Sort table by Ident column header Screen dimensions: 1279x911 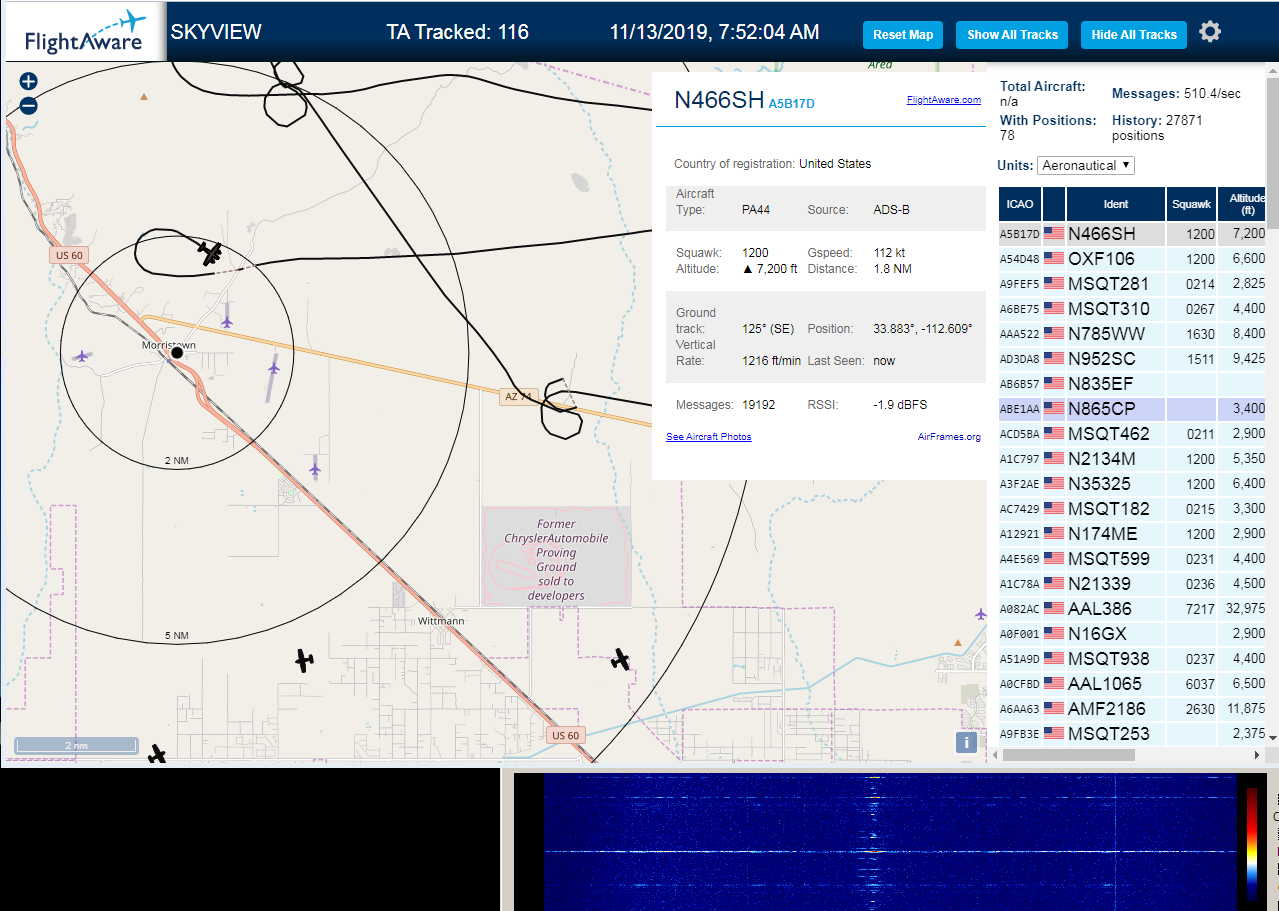point(1116,204)
